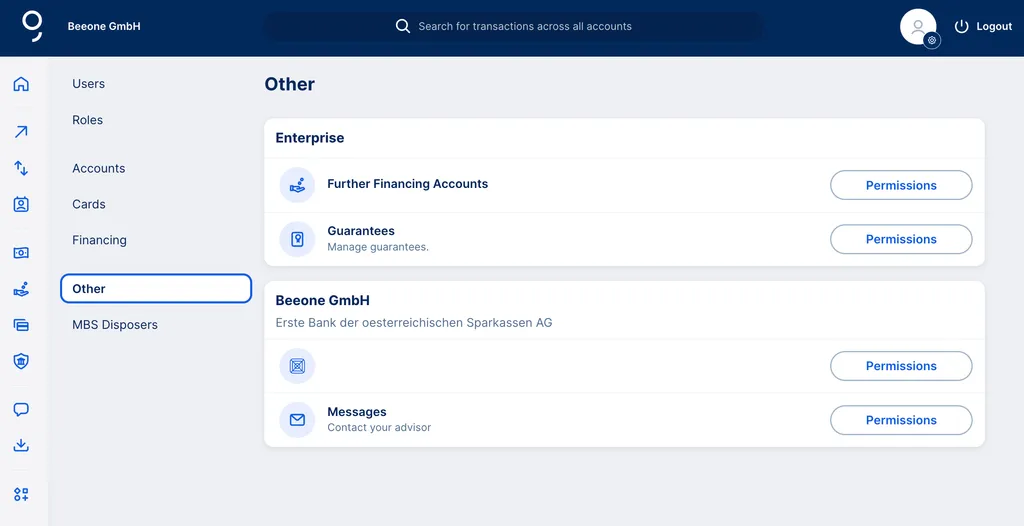1024x526 pixels.
Task: Open the apps grid icon in sidebar
Action: [x=21, y=494]
